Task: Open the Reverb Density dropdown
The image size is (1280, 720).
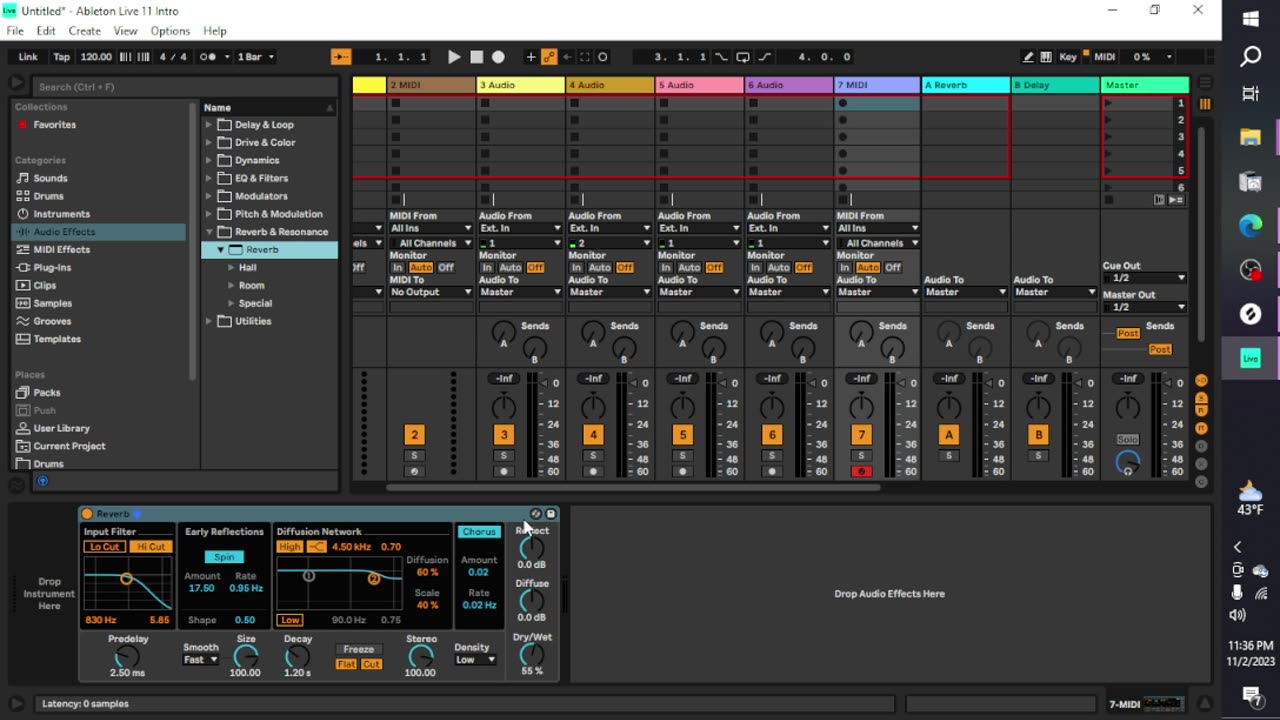Action: (x=476, y=660)
